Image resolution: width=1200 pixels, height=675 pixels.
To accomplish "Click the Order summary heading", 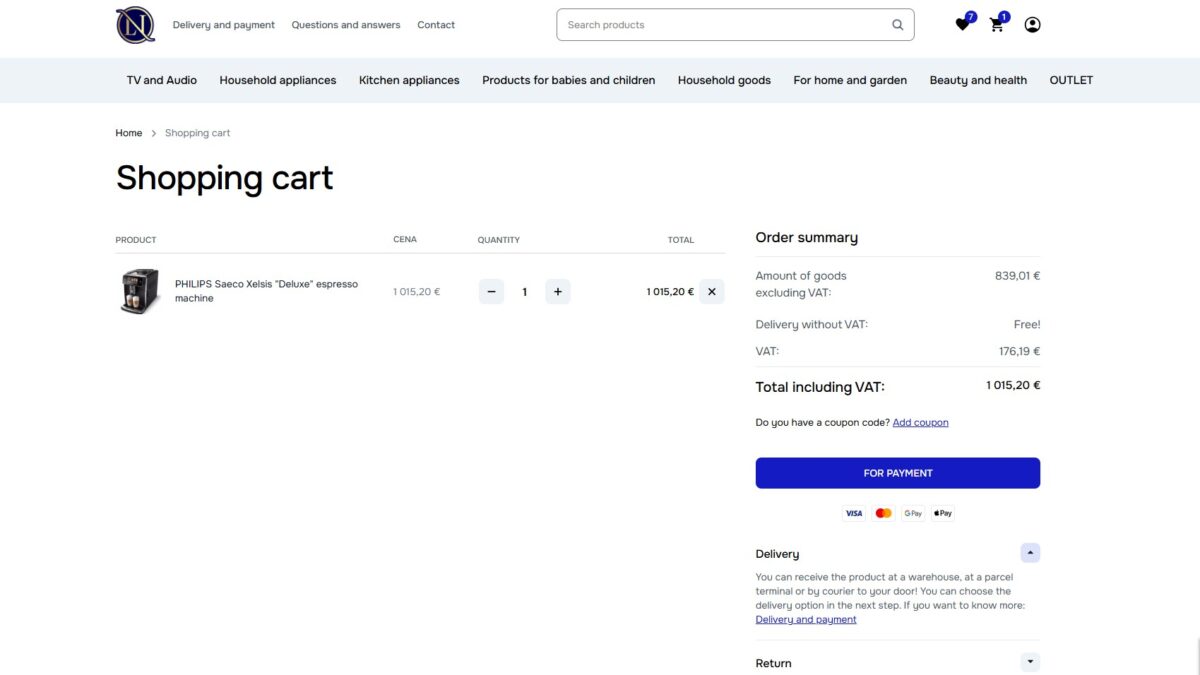I will 807,238.
